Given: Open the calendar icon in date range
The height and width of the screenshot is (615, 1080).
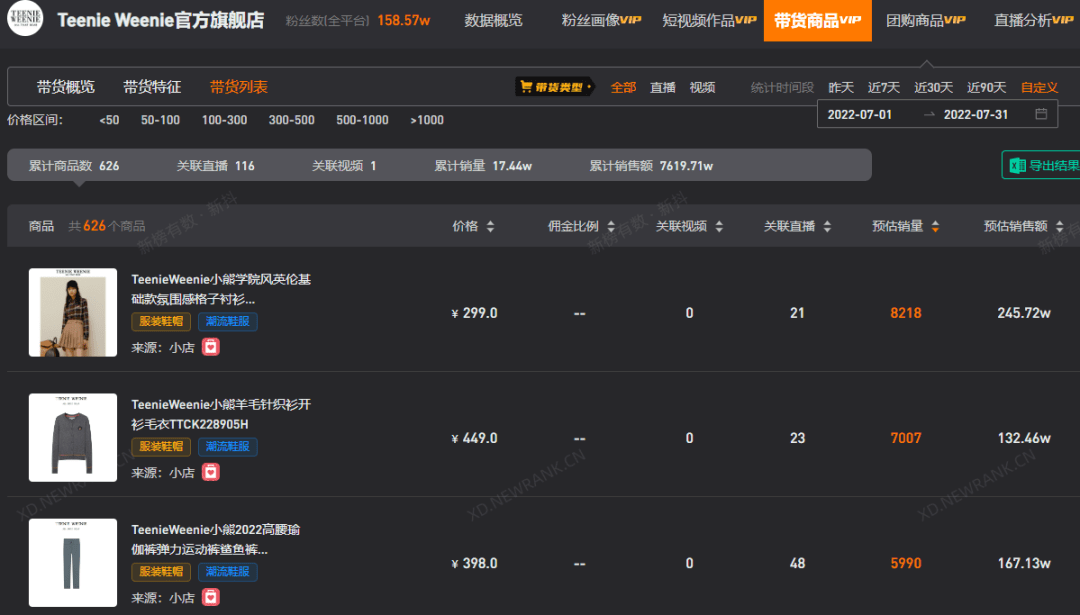Looking at the screenshot, I should coord(1041,114).
